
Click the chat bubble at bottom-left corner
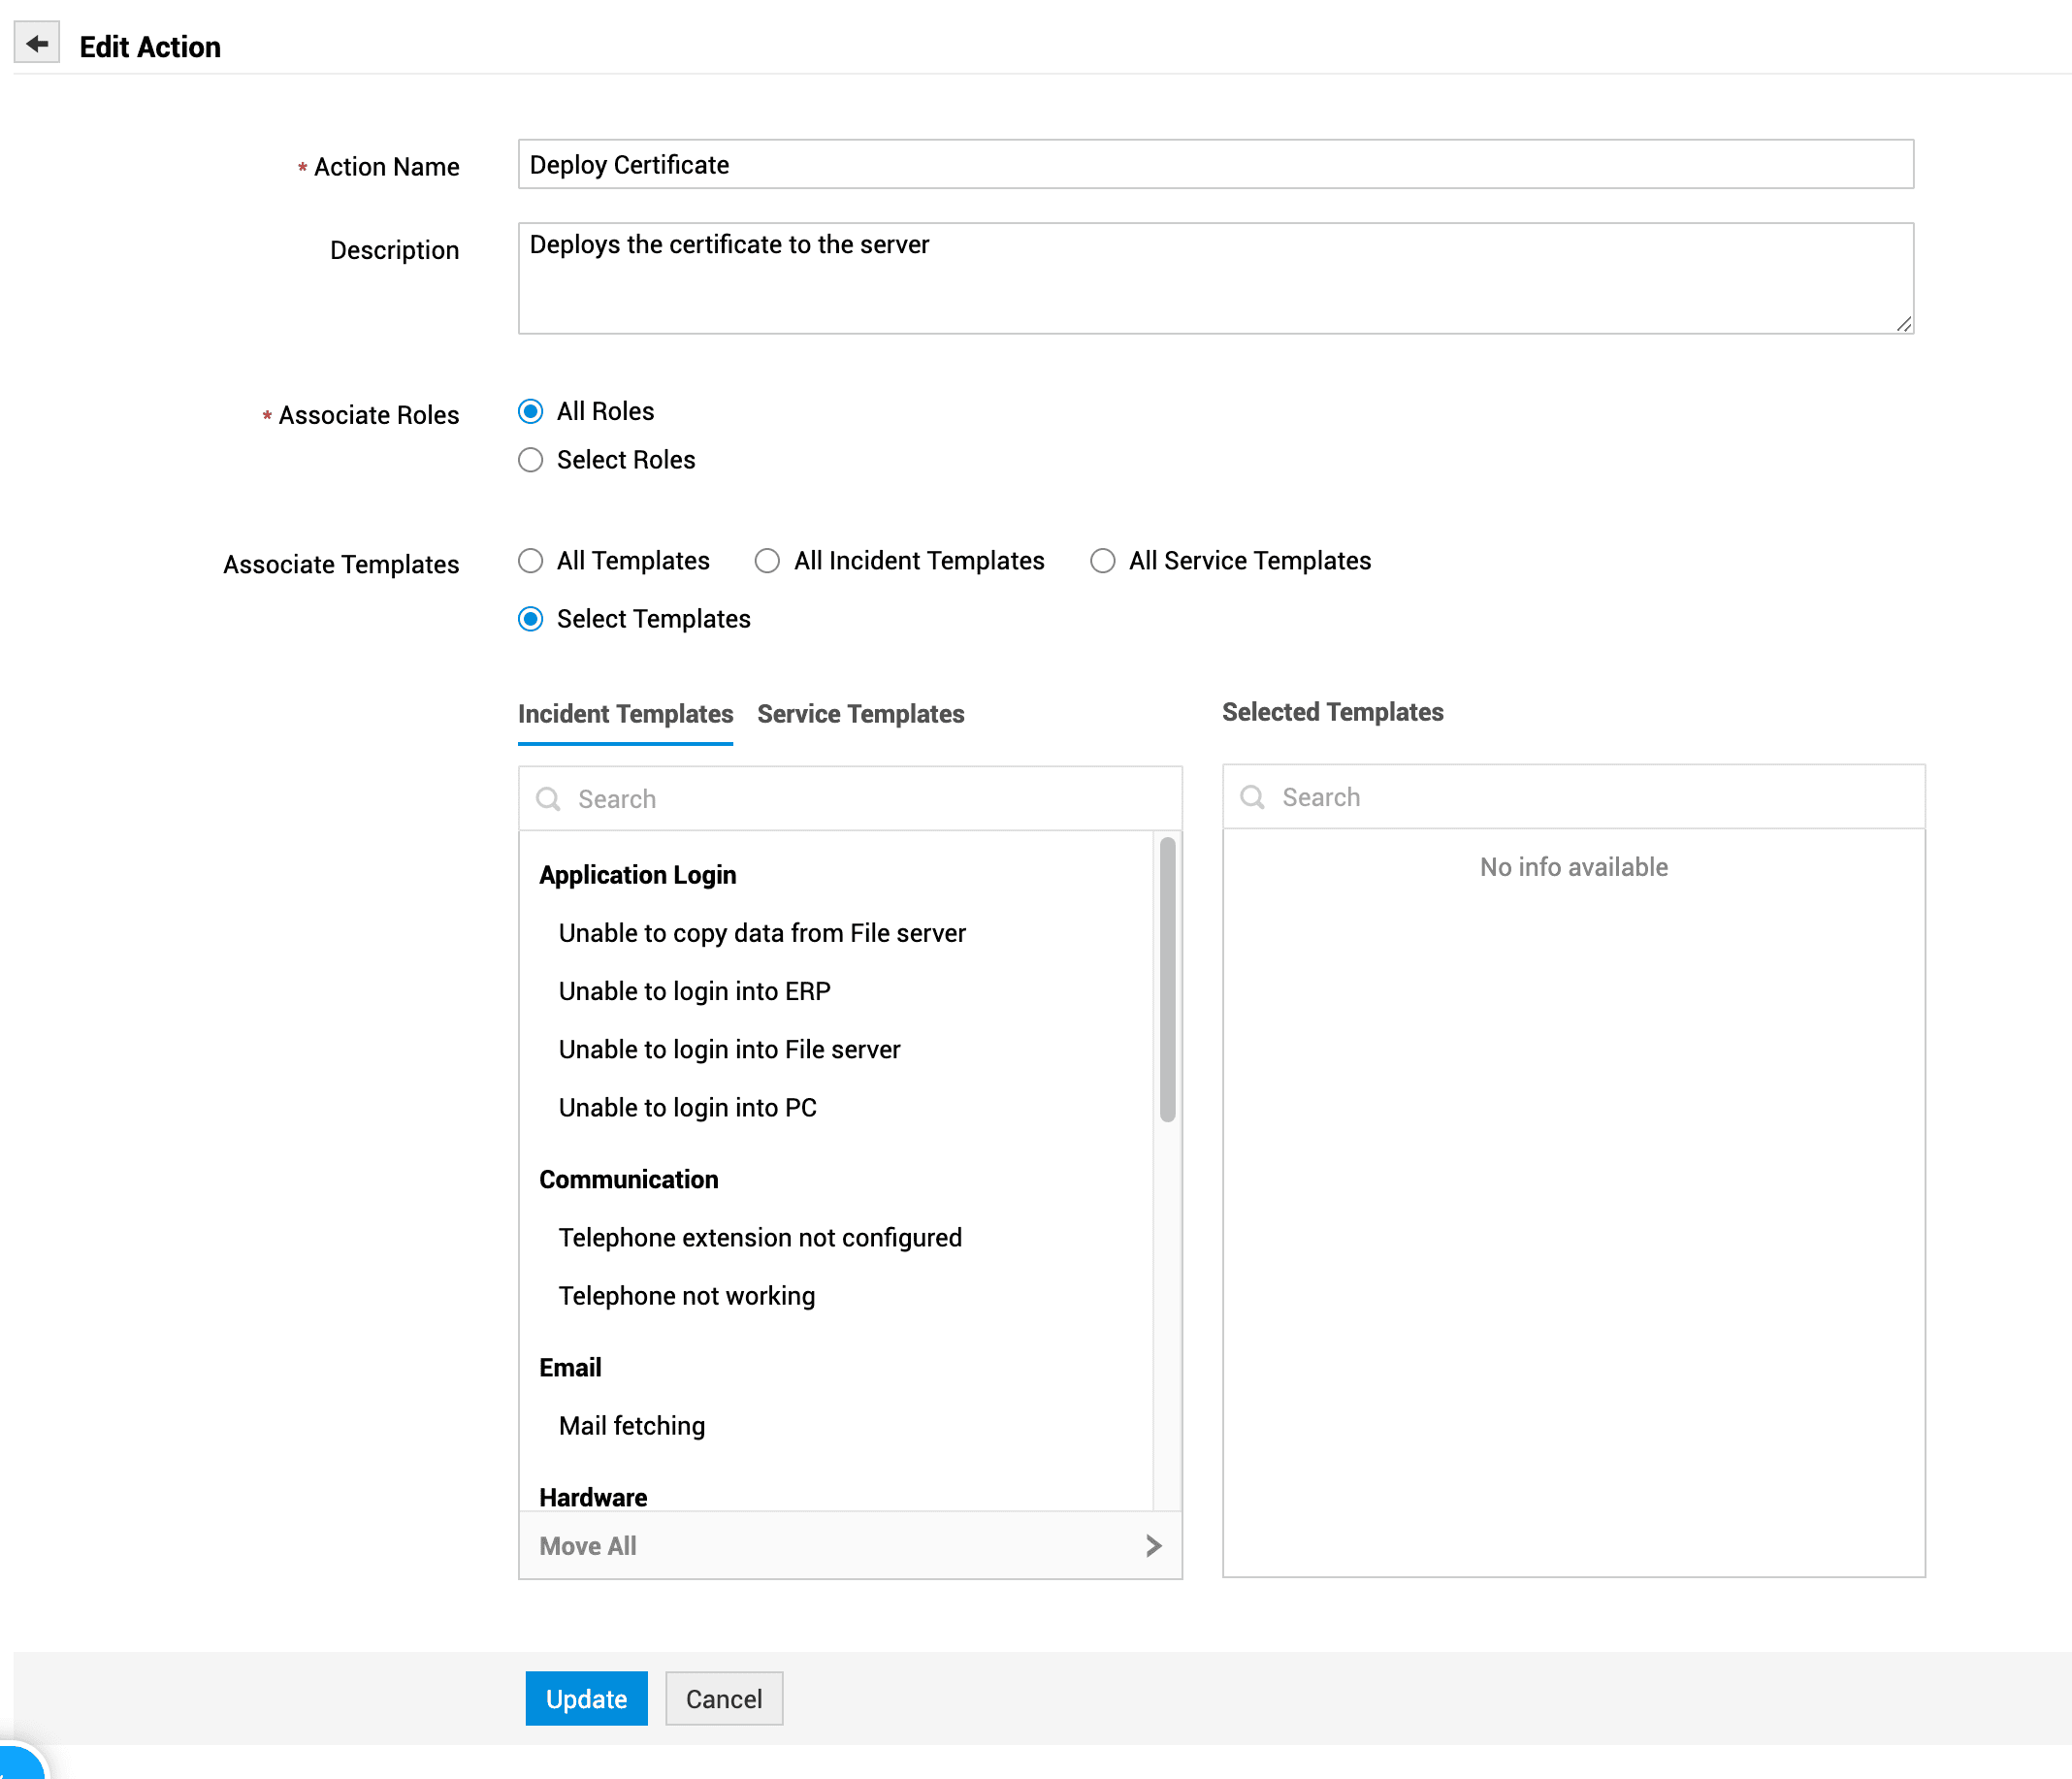[x=18, y=1763]
